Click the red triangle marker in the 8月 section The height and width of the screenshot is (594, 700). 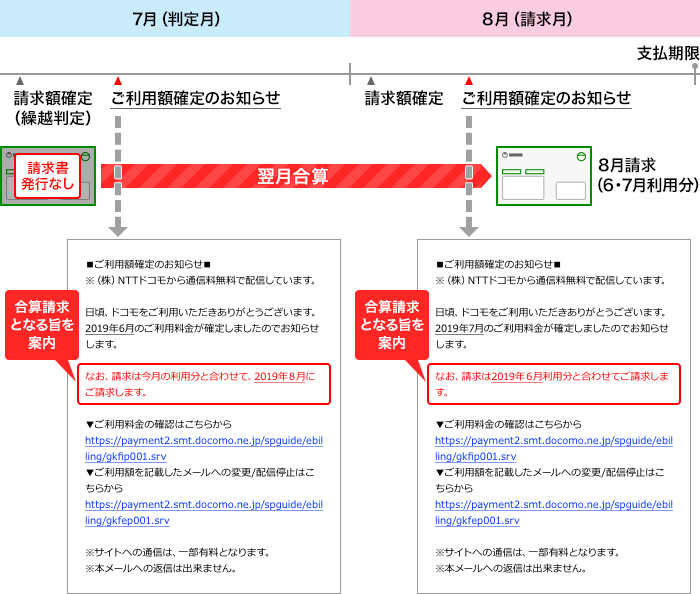[x=468, y=81]
